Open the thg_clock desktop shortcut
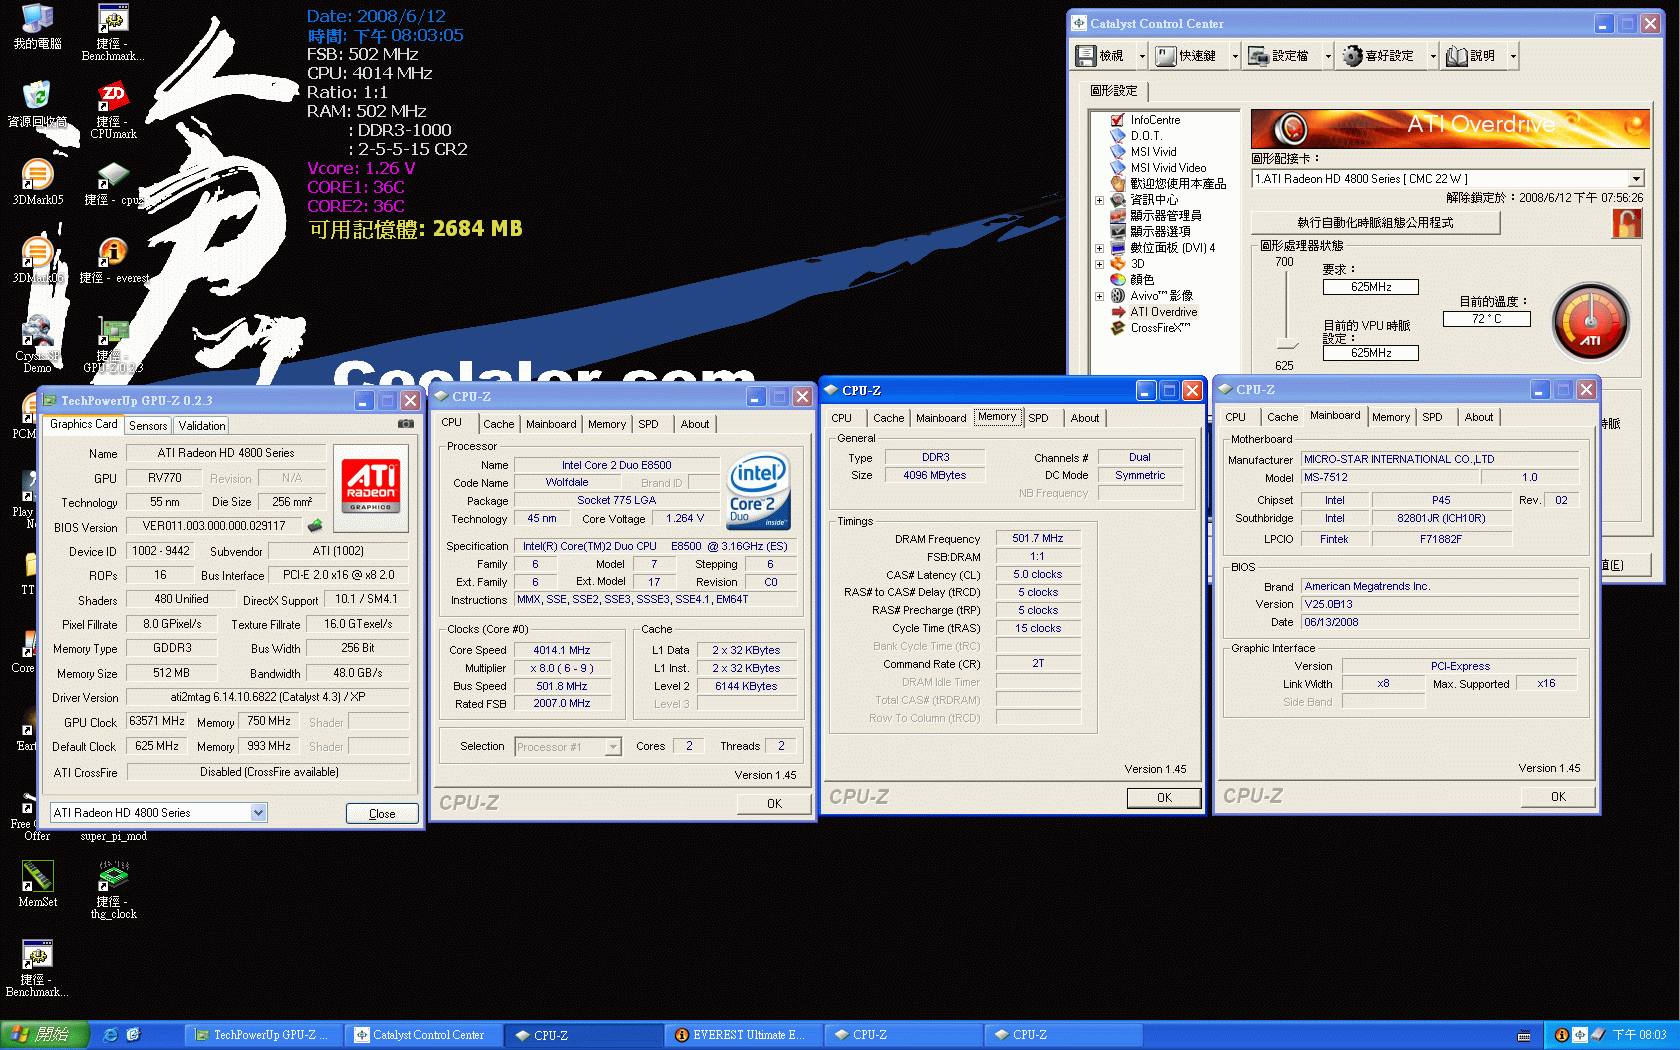The image size is (1680, 1050). (x=113, y=890)
